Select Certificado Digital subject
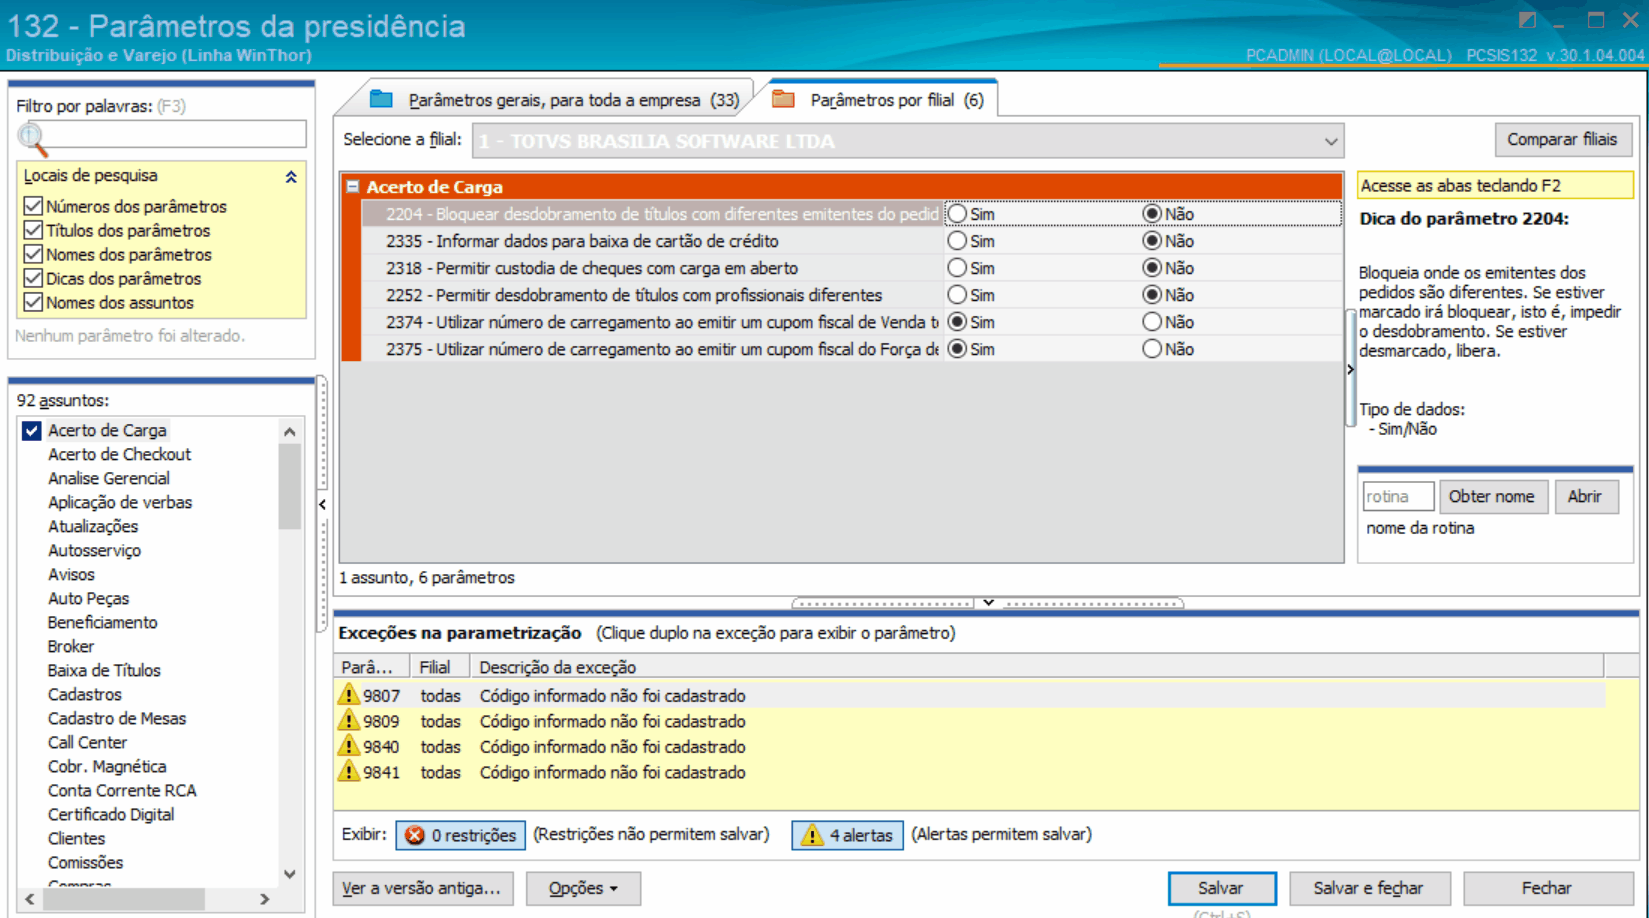Viewport: 1649px width, 918px height. pos(111,814)
